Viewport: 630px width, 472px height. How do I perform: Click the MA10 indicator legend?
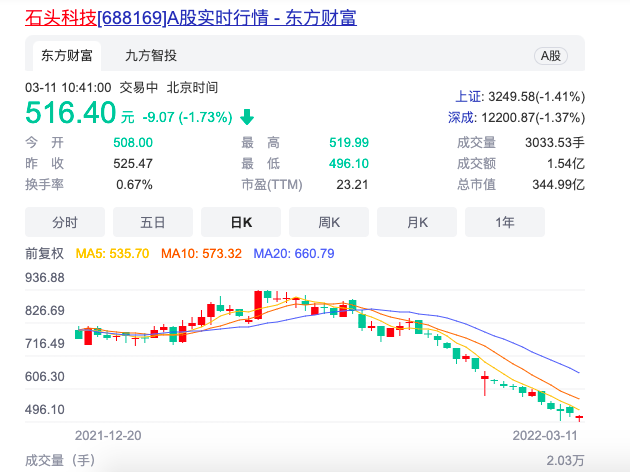[201, 254]
